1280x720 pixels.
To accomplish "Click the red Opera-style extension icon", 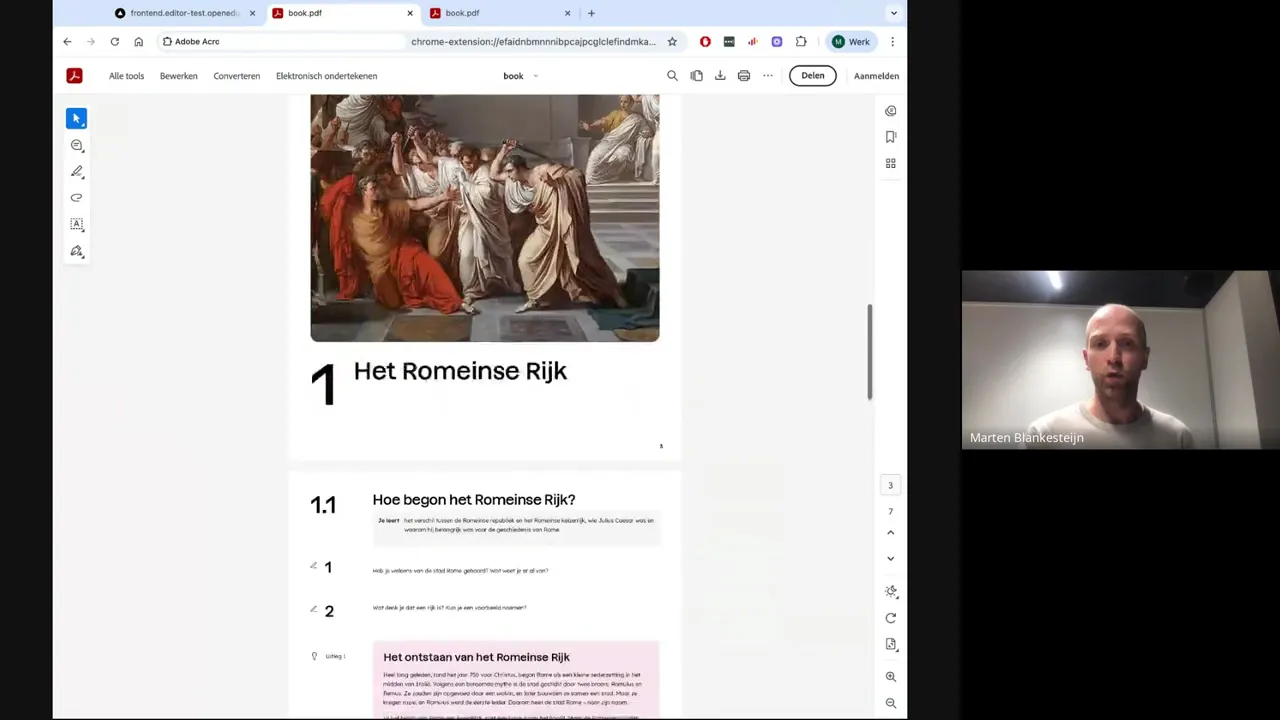I will pos(705,42).
